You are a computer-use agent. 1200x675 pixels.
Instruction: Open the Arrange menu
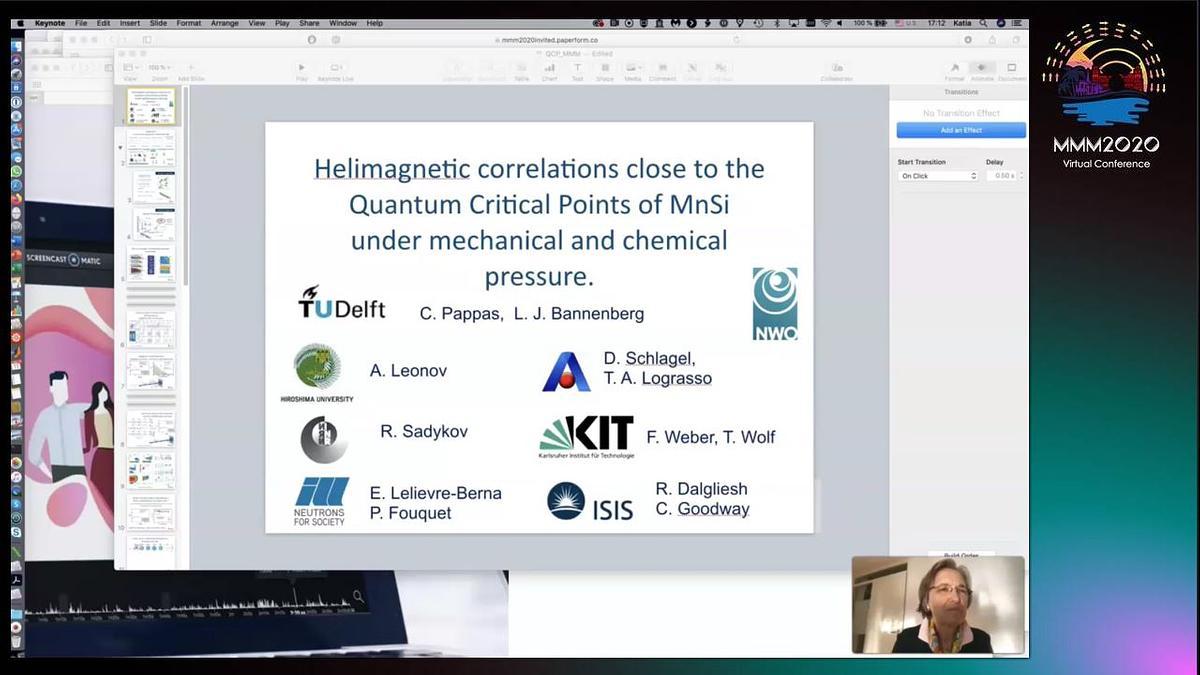click(x=225, y=22)
